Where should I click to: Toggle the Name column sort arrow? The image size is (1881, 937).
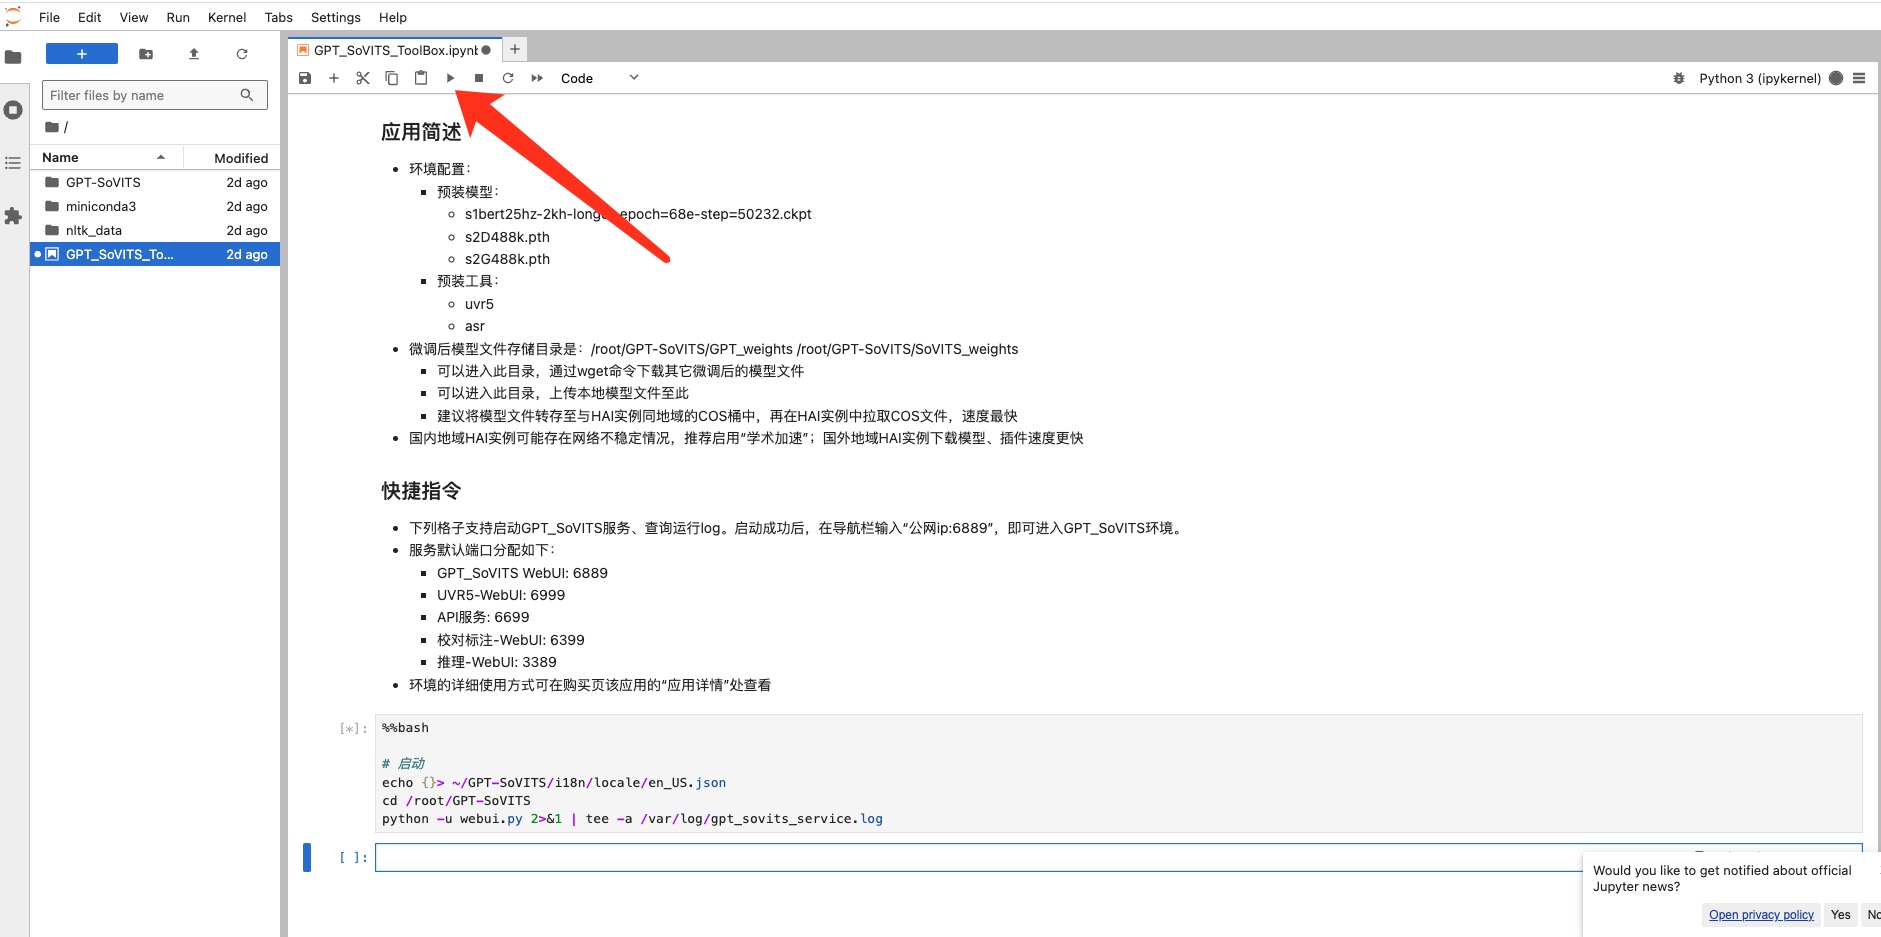[x=161, y=156]
